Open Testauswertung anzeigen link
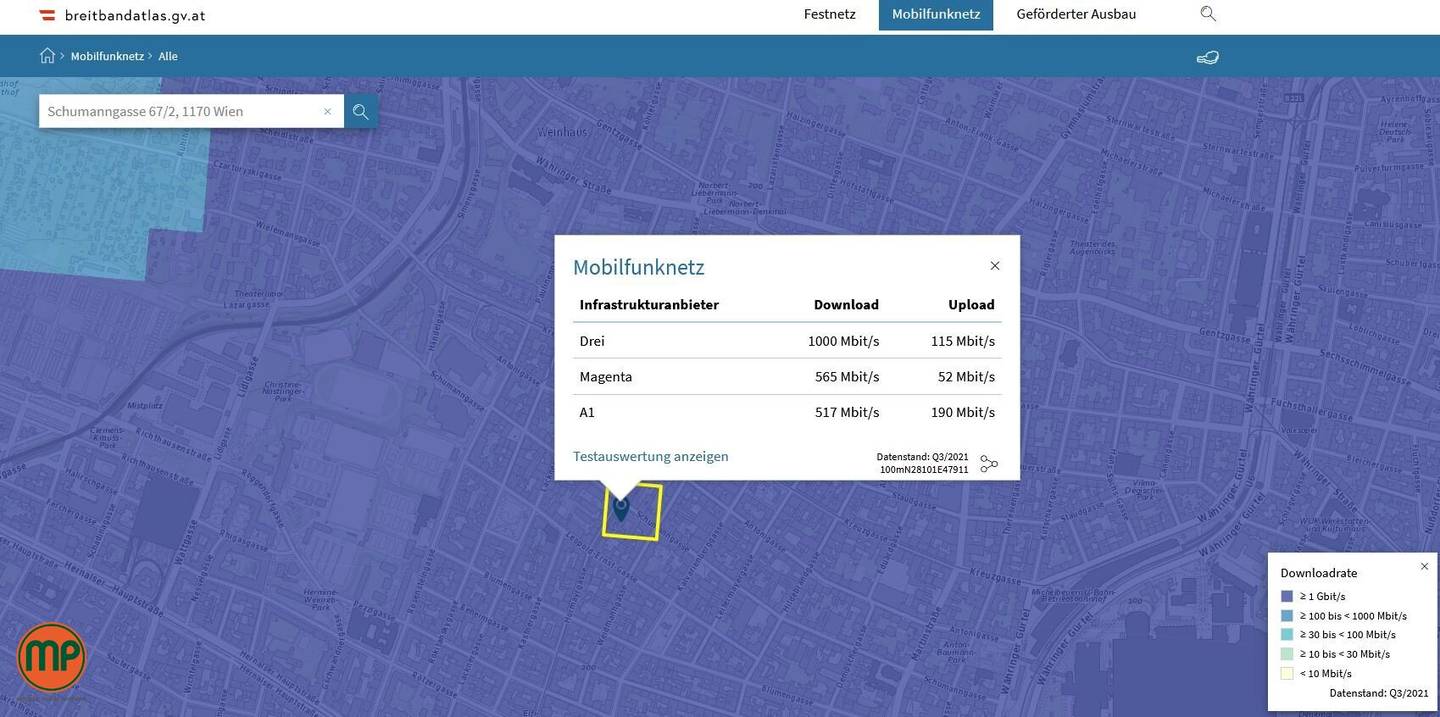Image resolution: width=1440 pixels, height=717 pixels. 651,456
